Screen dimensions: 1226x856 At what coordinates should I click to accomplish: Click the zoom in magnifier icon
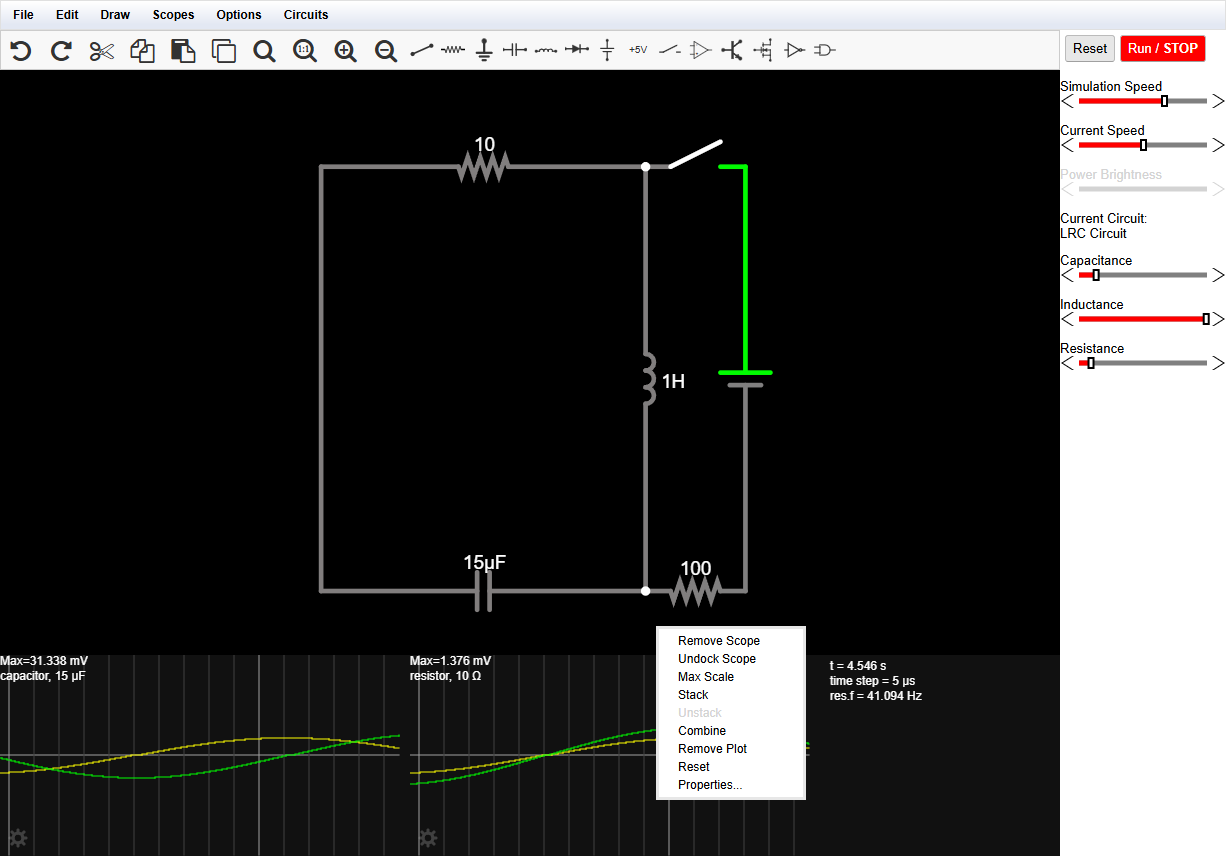point(345,51)
